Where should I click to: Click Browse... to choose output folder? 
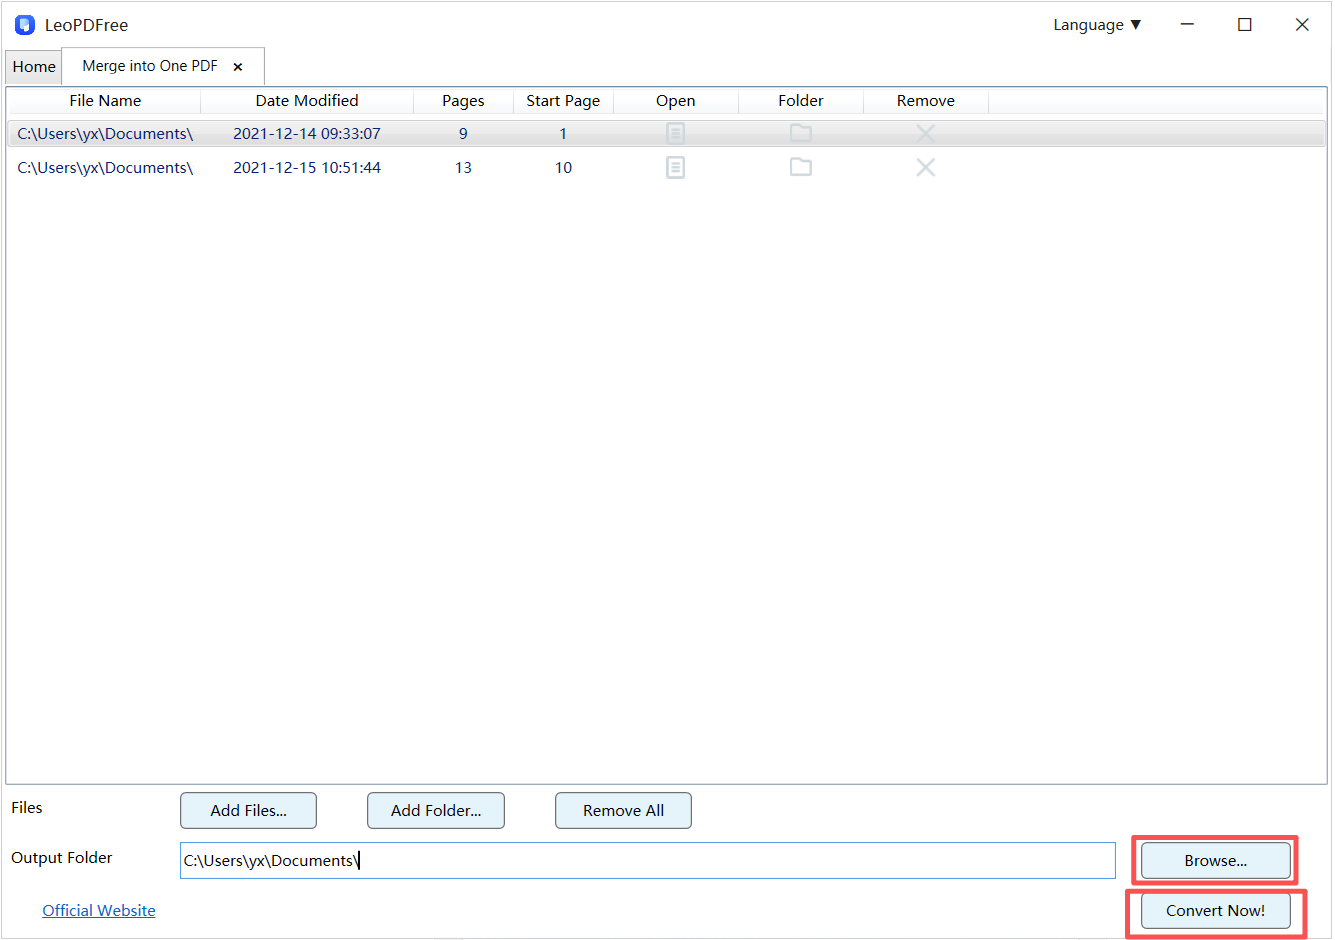click(x=1216, y=861)
